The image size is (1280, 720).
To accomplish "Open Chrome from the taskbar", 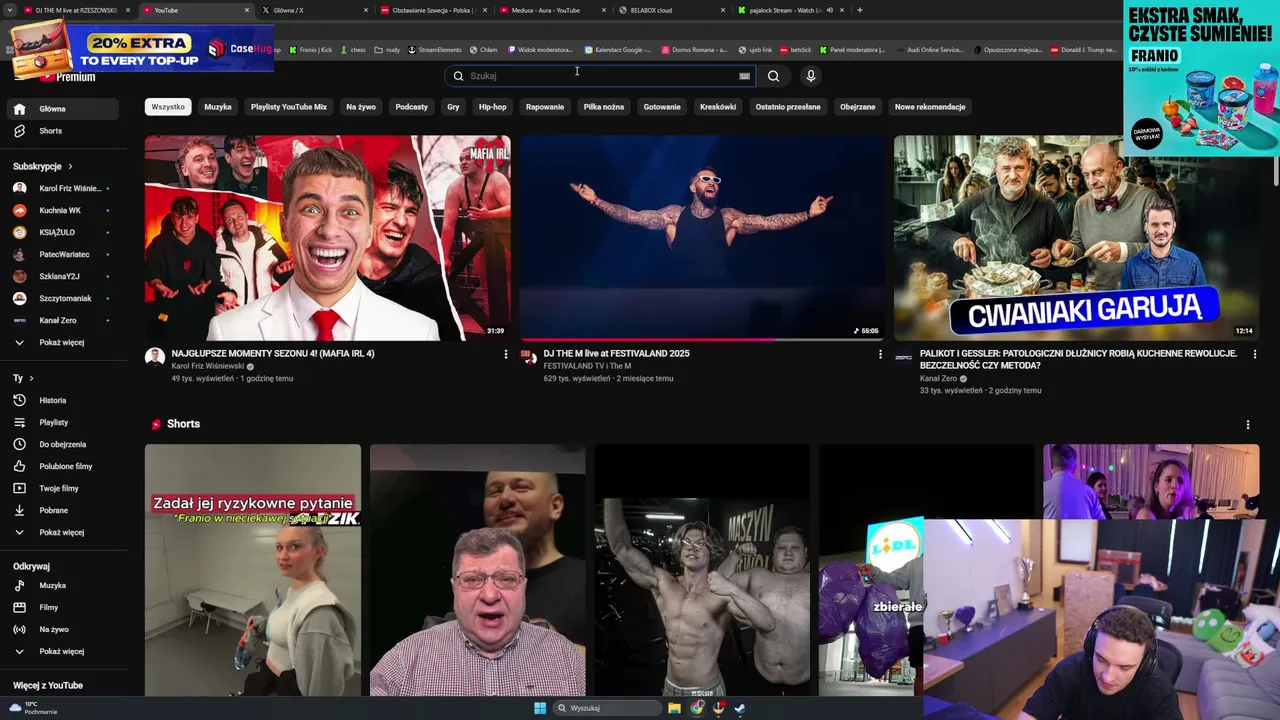I will (697, 708).
